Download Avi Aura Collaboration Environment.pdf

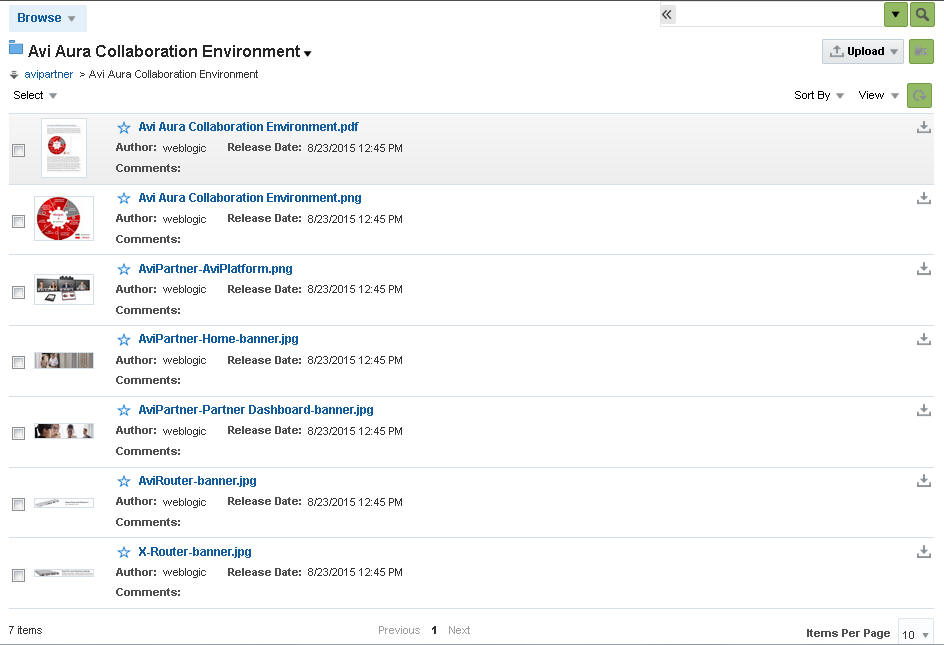click(x=924, y=128)
